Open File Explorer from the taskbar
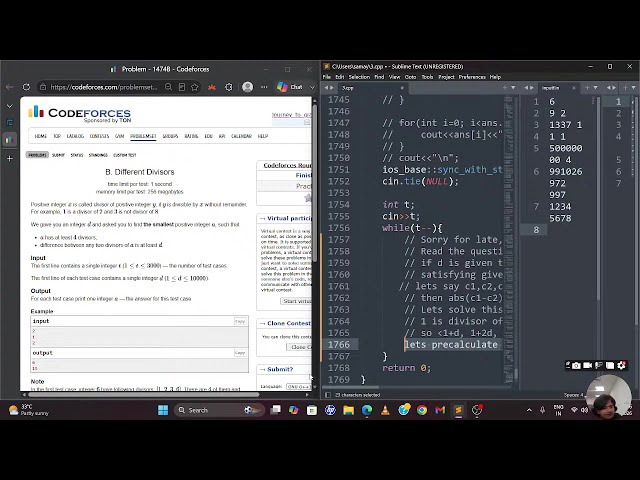The image size is (640, 480). [349, 410]
